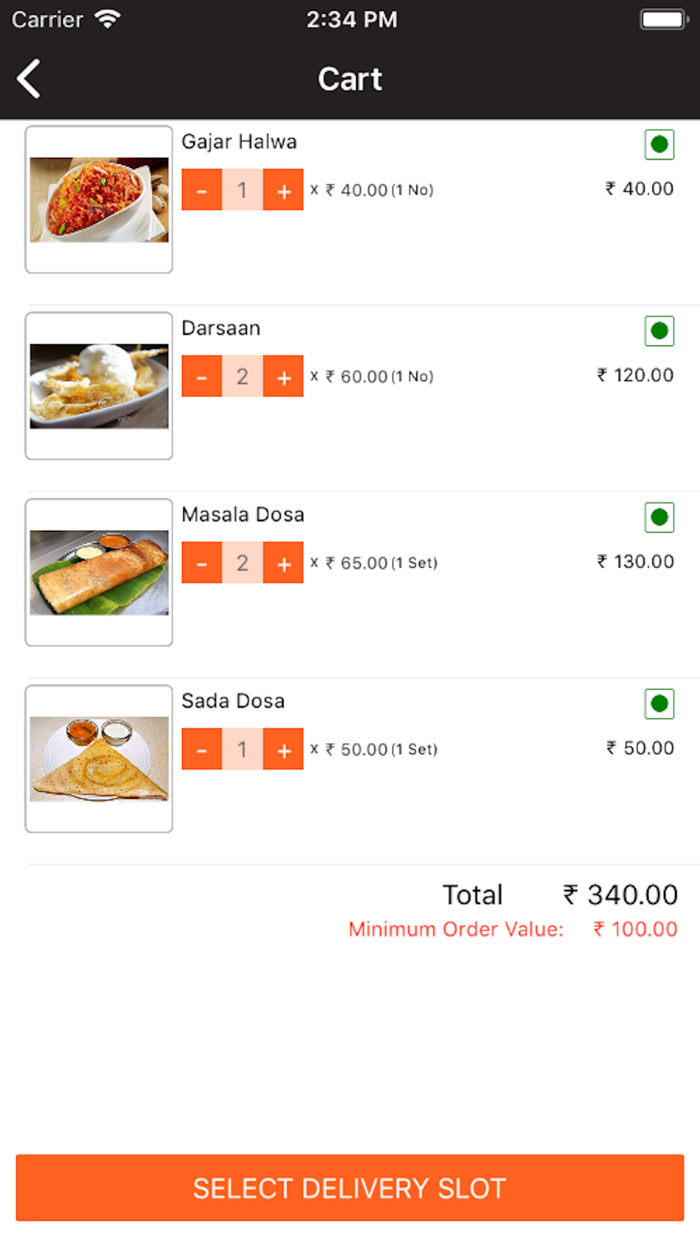700x1244 pixels.
Task: Increase Masala Dosa quantity
Action: [283, 563]
